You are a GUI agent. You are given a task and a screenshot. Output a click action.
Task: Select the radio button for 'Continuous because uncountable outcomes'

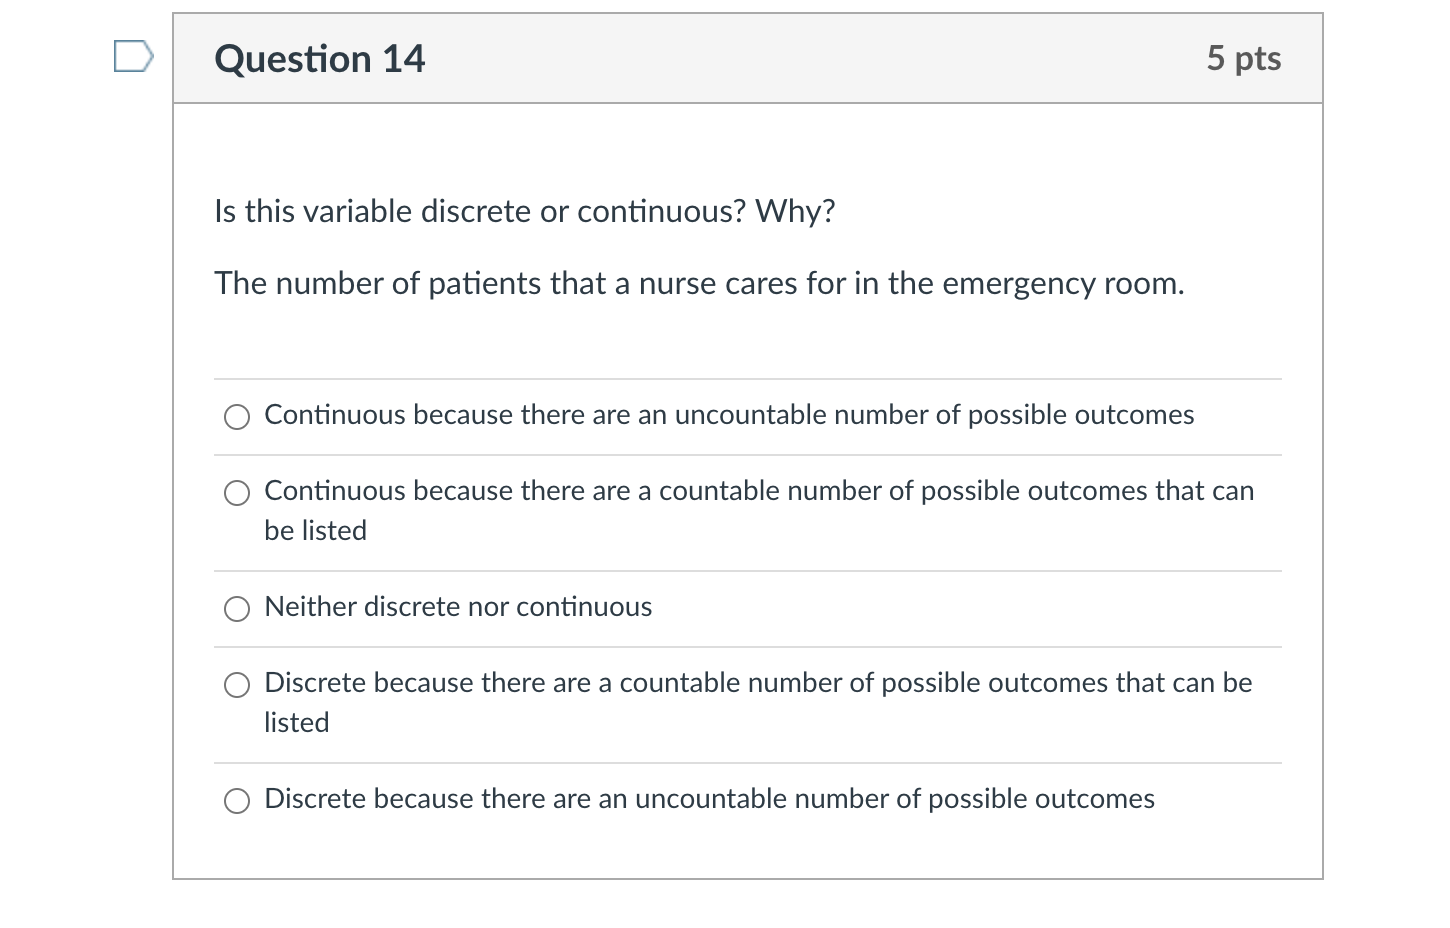[237, 417]
